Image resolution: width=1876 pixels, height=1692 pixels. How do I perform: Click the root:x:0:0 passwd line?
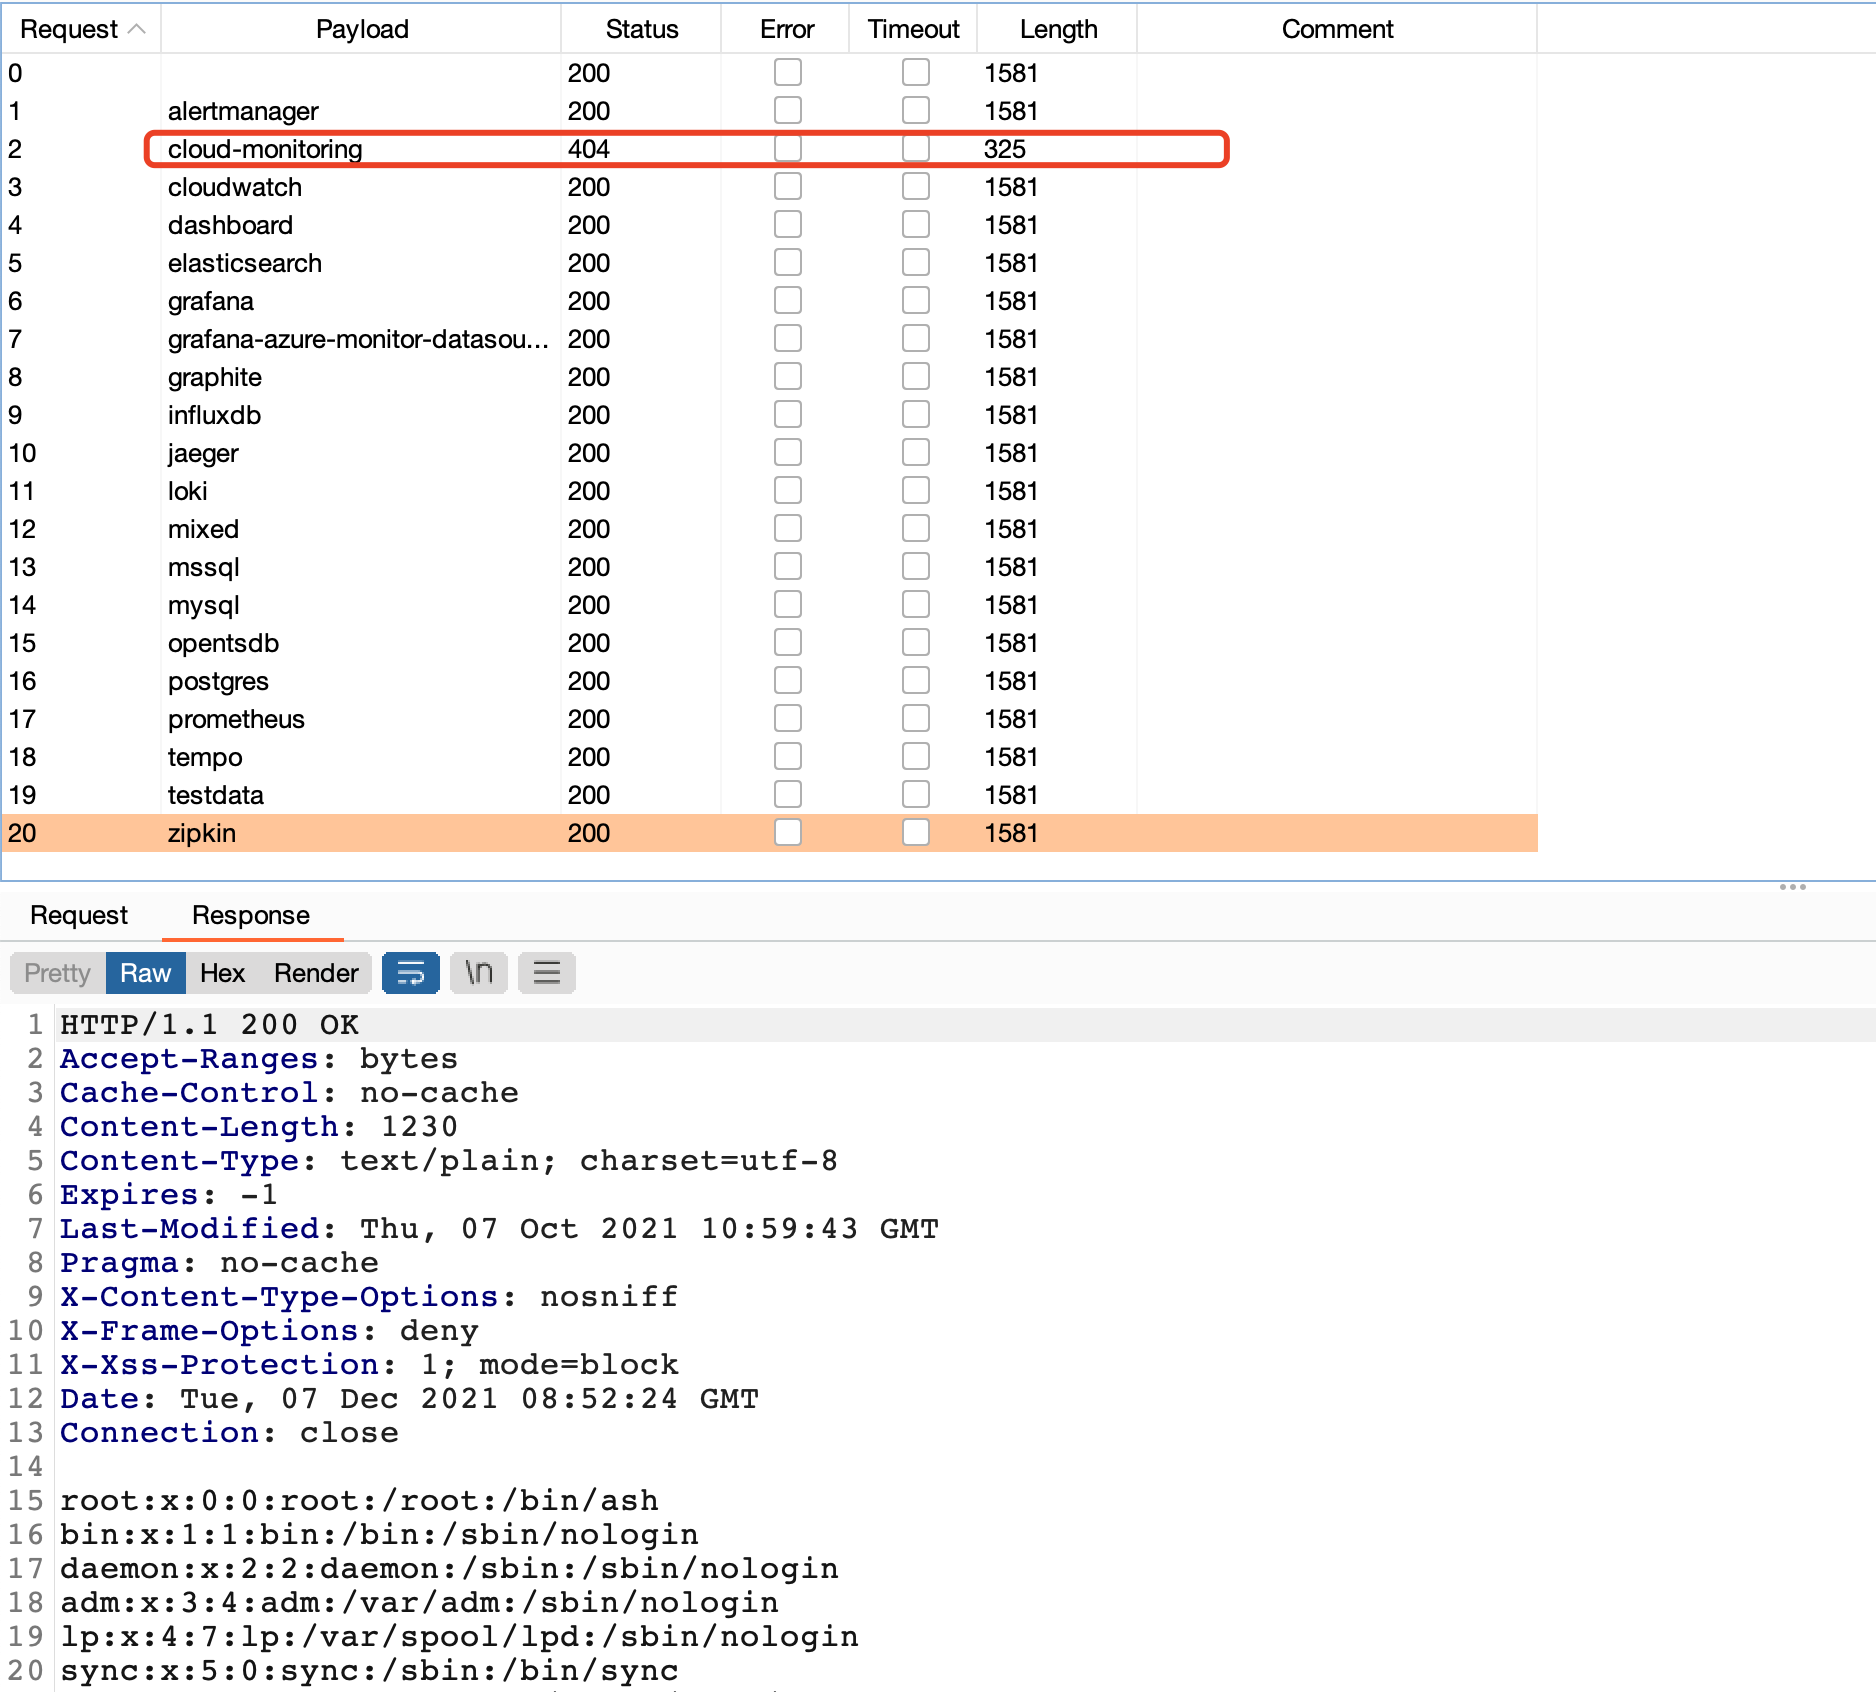[359, 1501]
